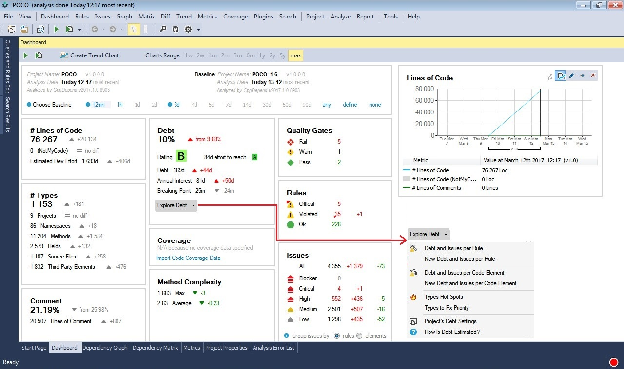Click the highlighted yellow toolbar button
The height and width of the screenshot is (369, 624).
pyautogui.click(x=134, y=29)
